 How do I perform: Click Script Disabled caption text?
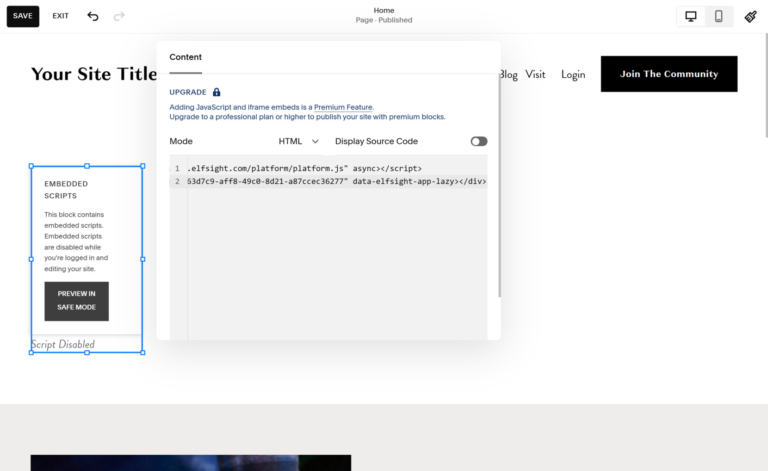(63, 345)
